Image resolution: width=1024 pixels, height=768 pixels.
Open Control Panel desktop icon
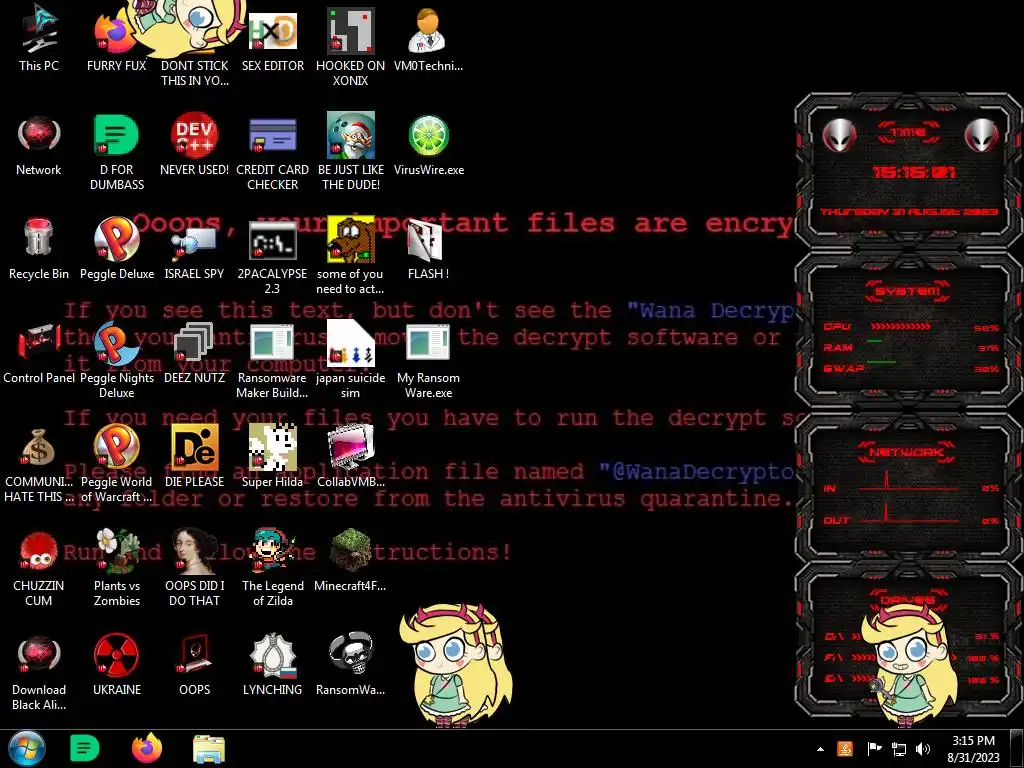pos(39,353)
